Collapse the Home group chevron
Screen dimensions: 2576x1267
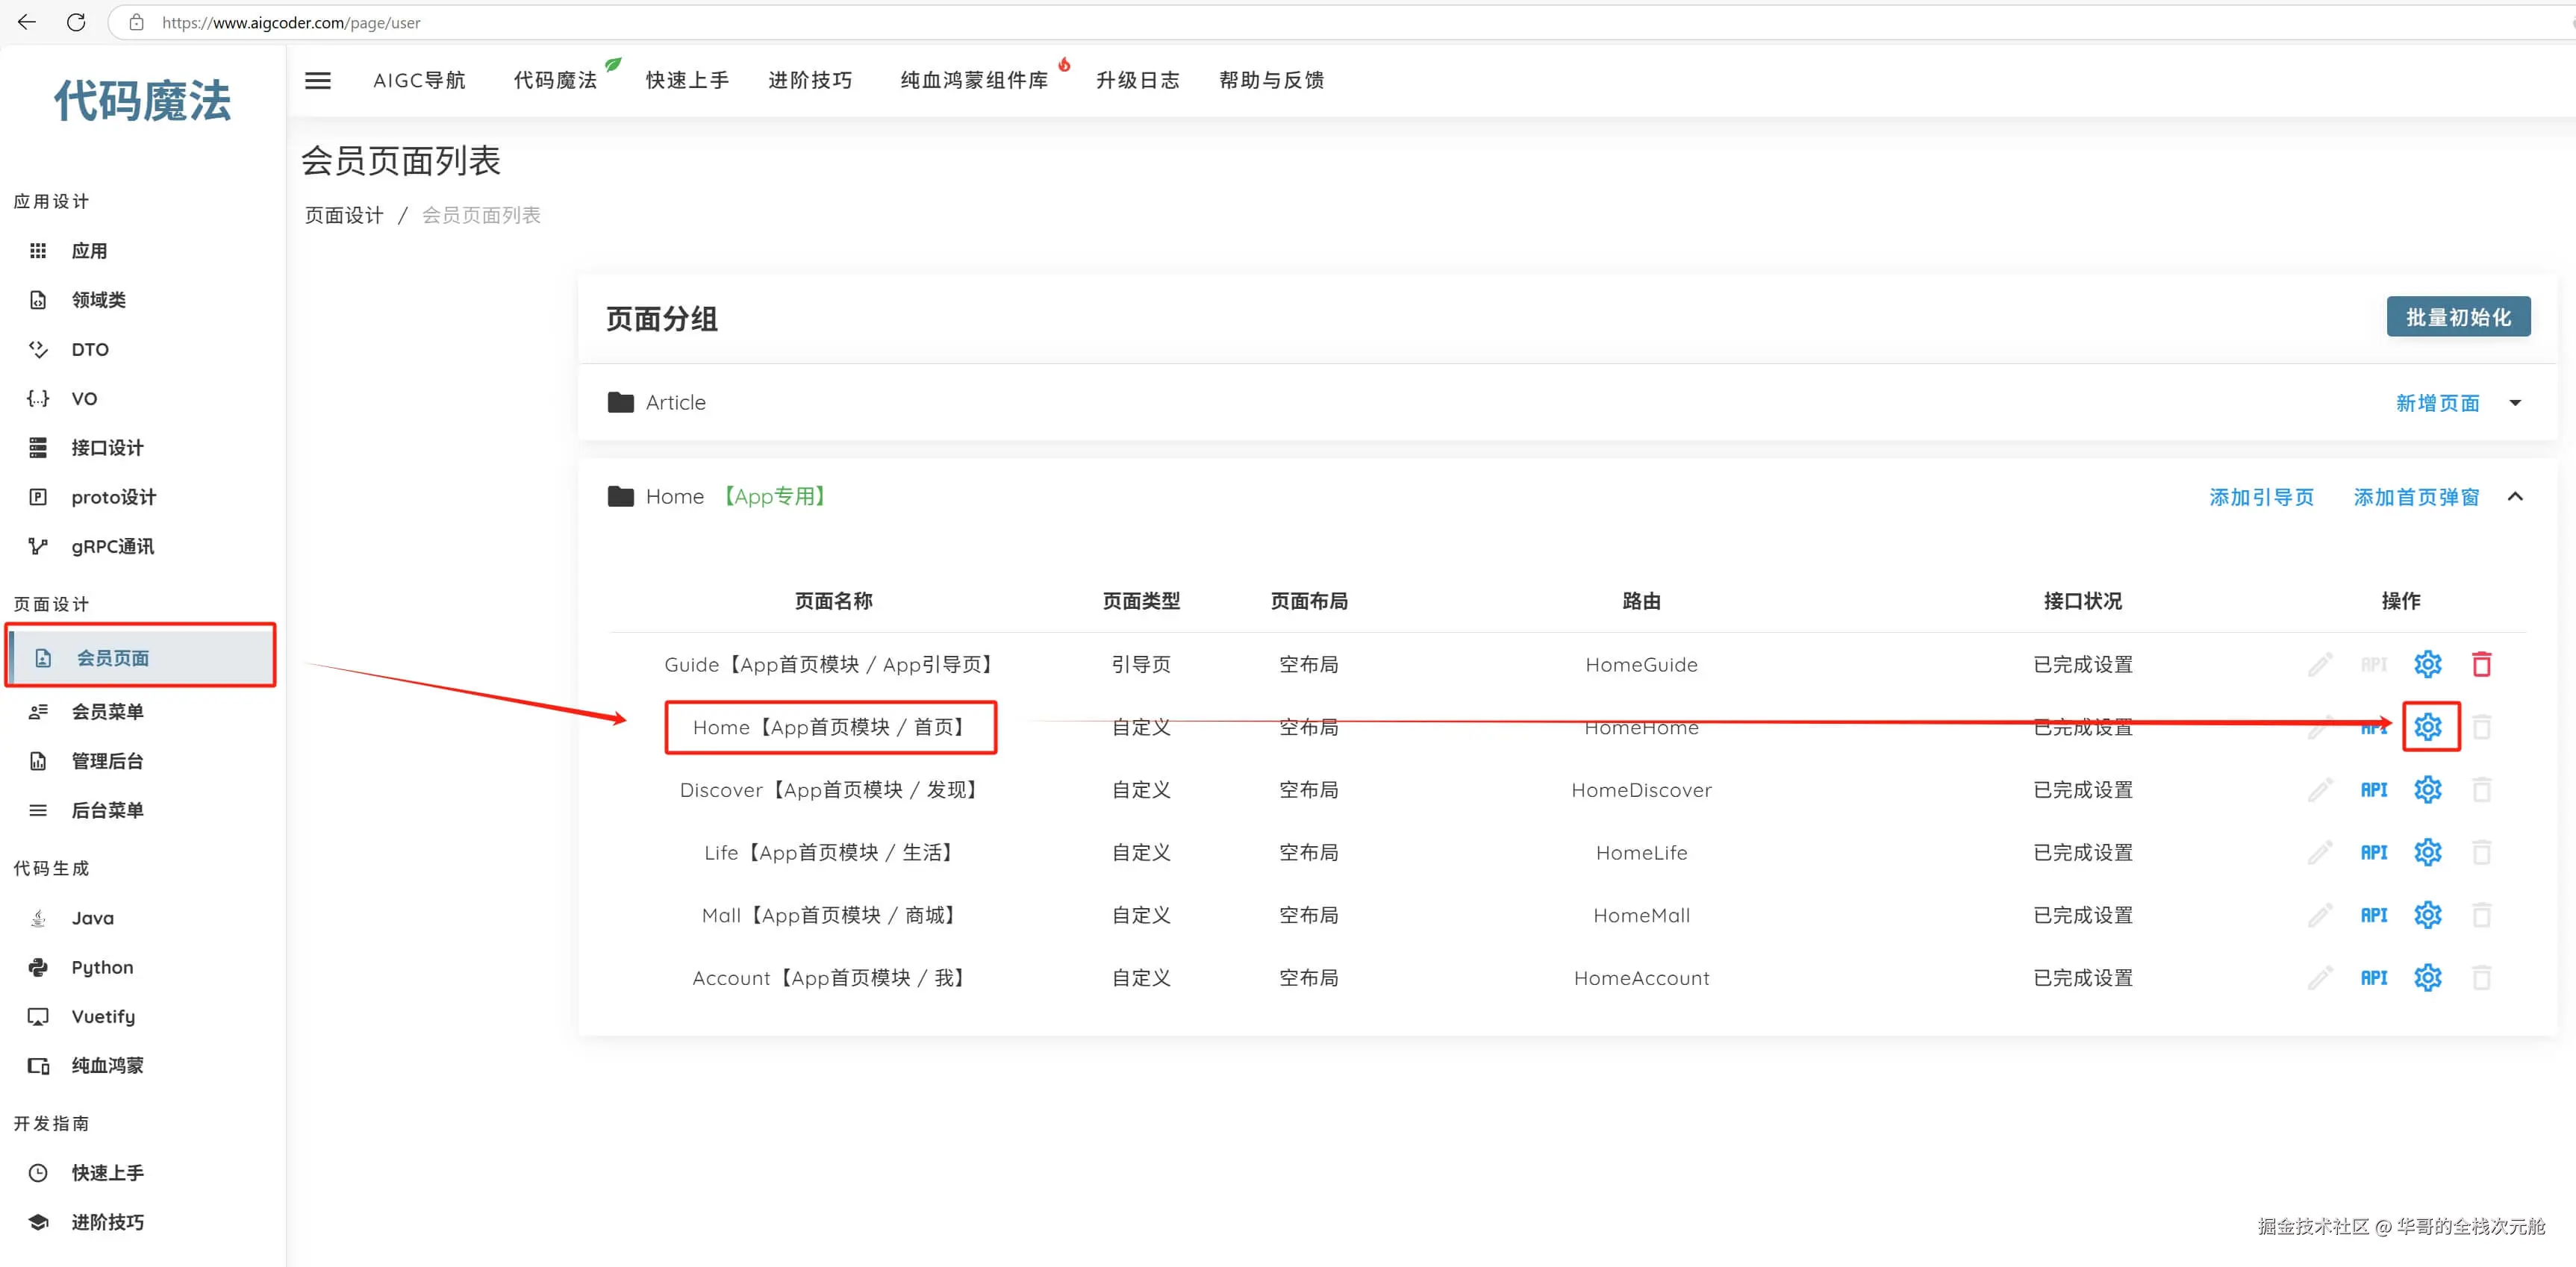[2515, 497]
